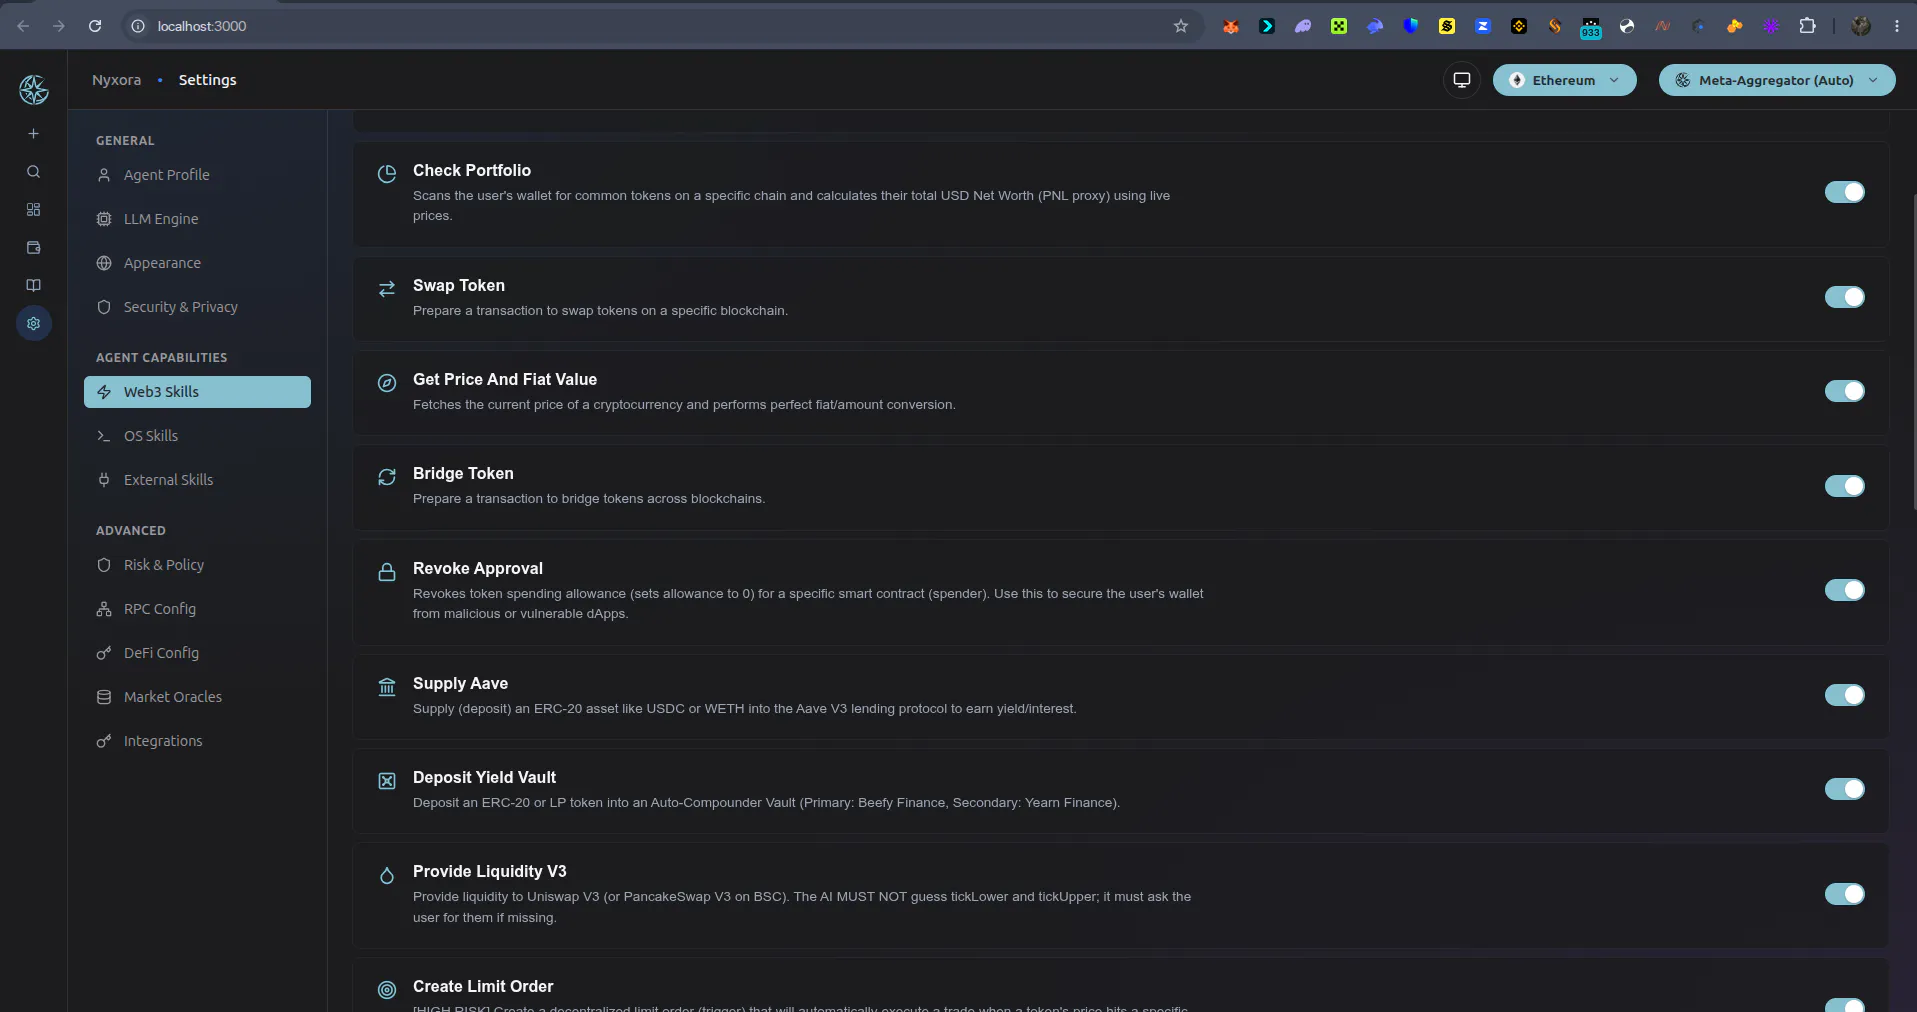Disable the Deposit Yield Vault toggle
Screen dimensions: 1917x1012
click(1844, 789)
